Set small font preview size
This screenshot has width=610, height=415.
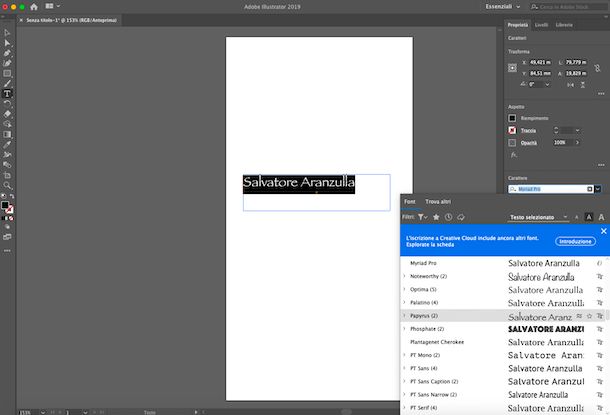[577, 217]
